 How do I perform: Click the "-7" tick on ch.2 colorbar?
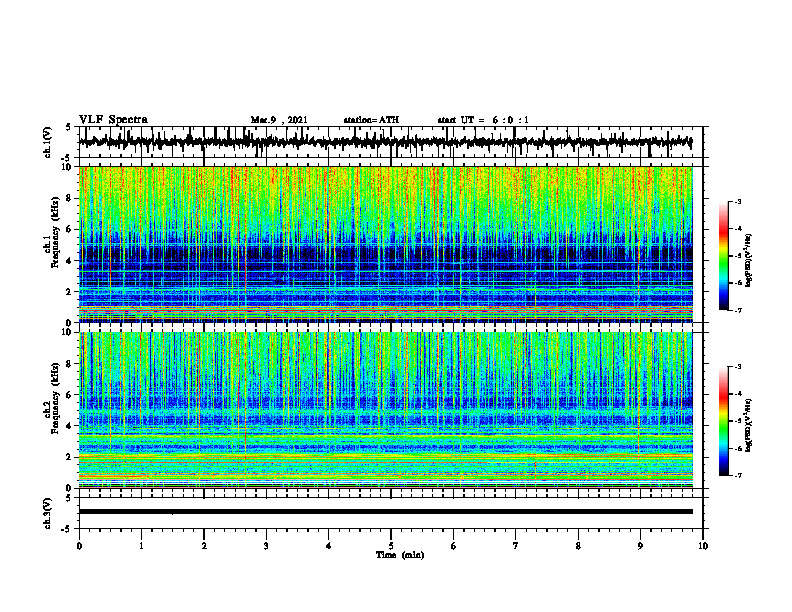pos(737,475)
